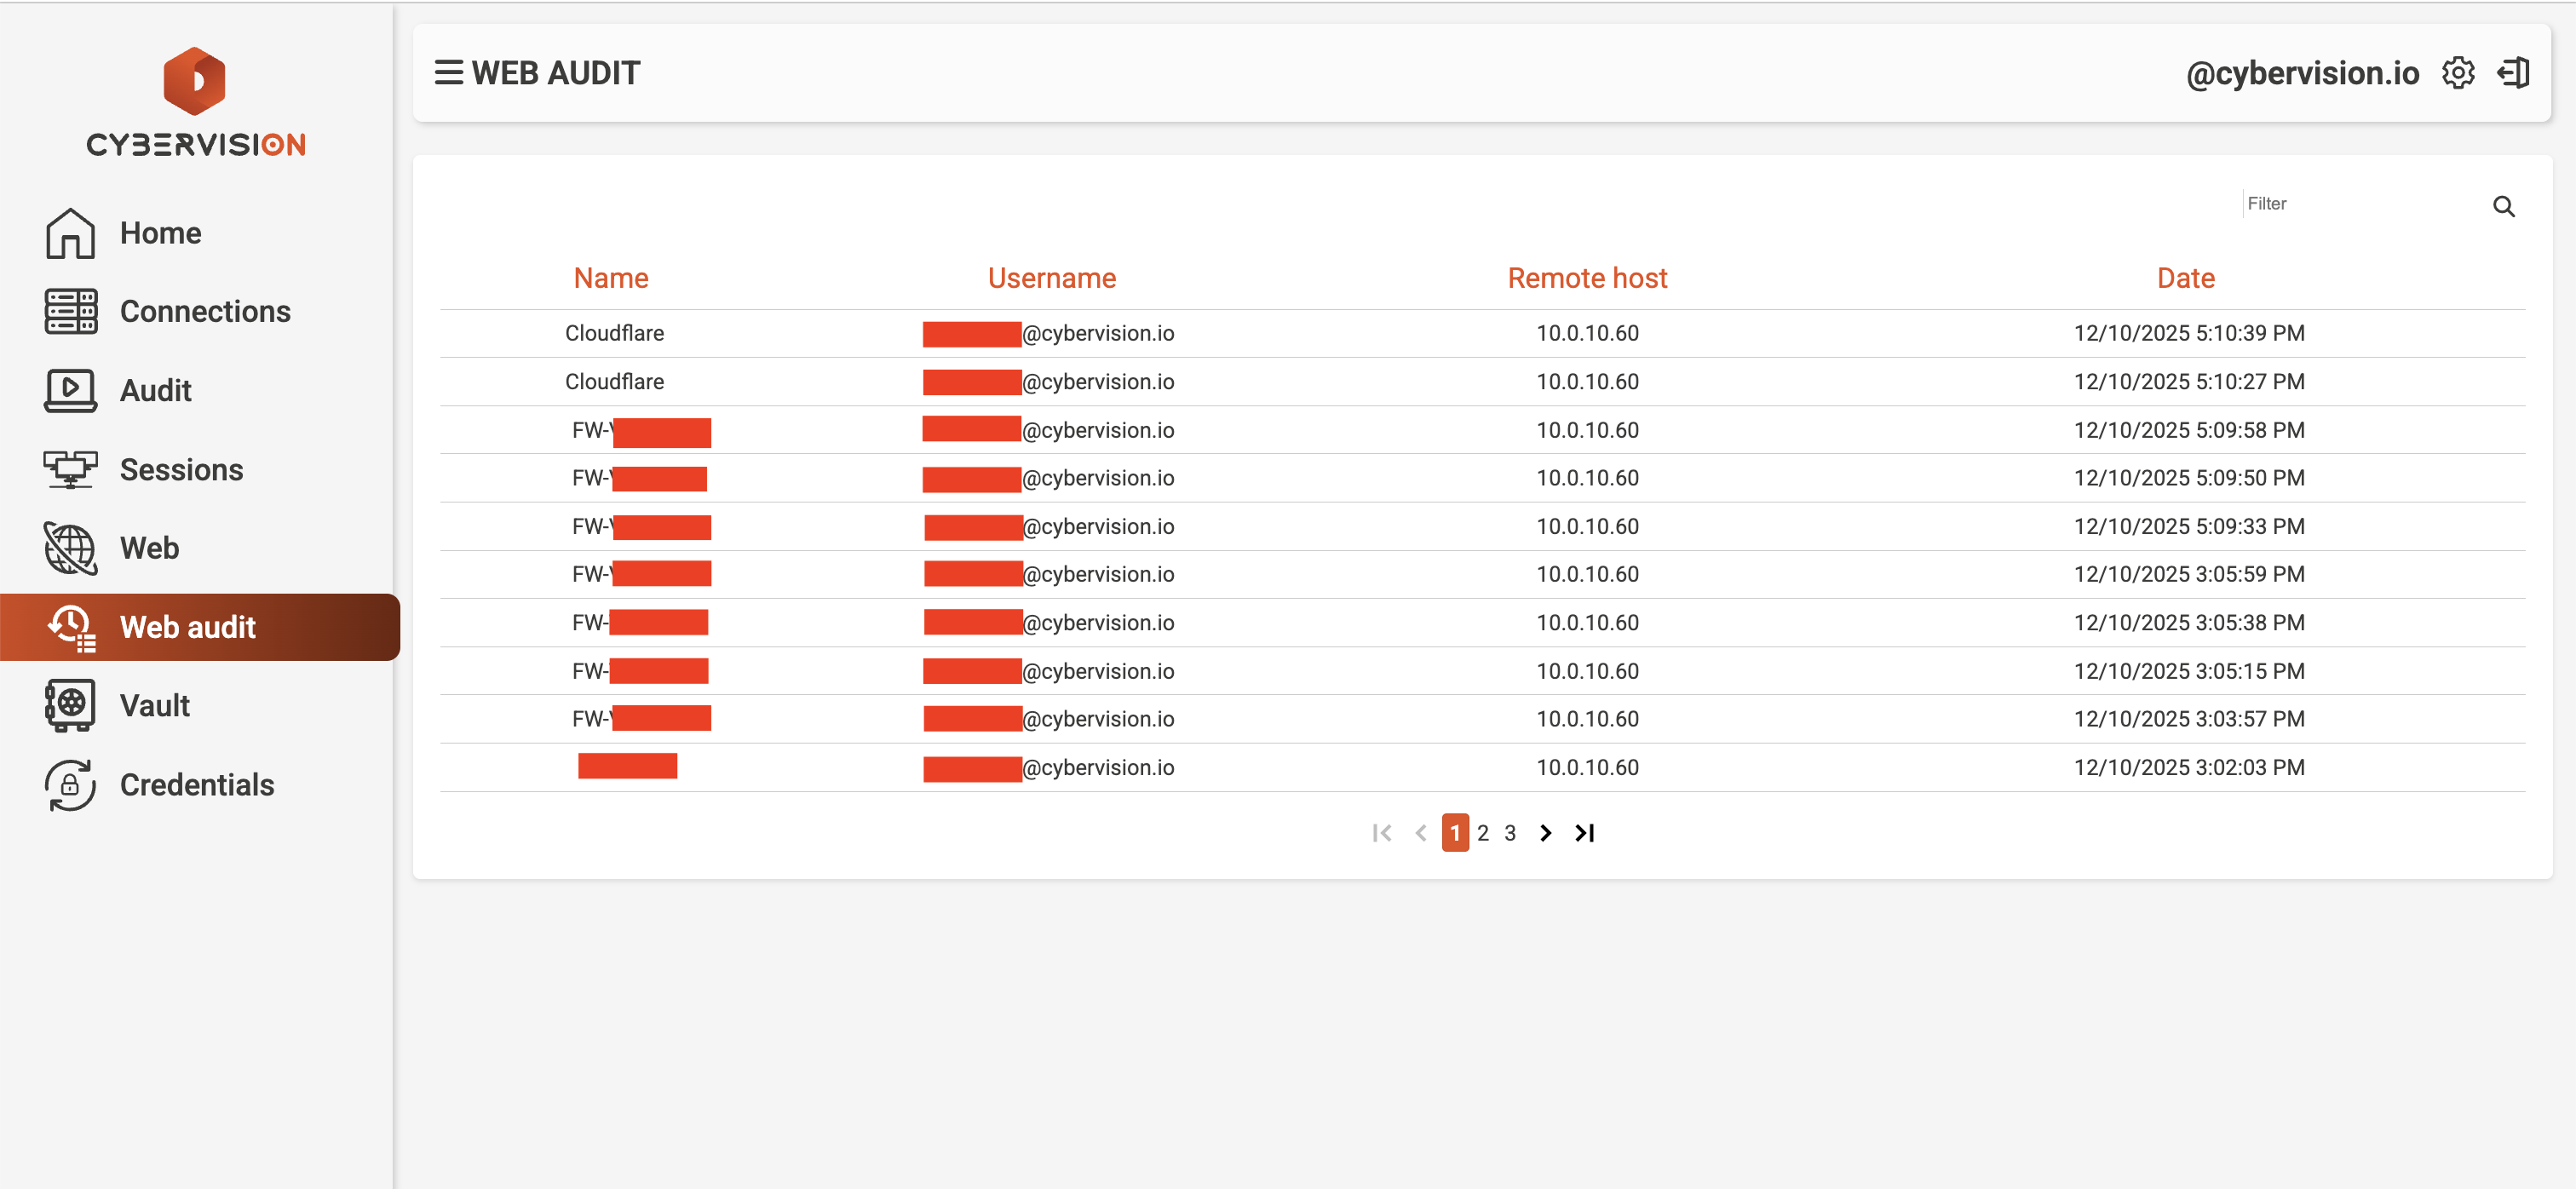
Task: Toggle the sidebar with the hamburger menu
Action: pyautogui.click(x=448, y=72)
